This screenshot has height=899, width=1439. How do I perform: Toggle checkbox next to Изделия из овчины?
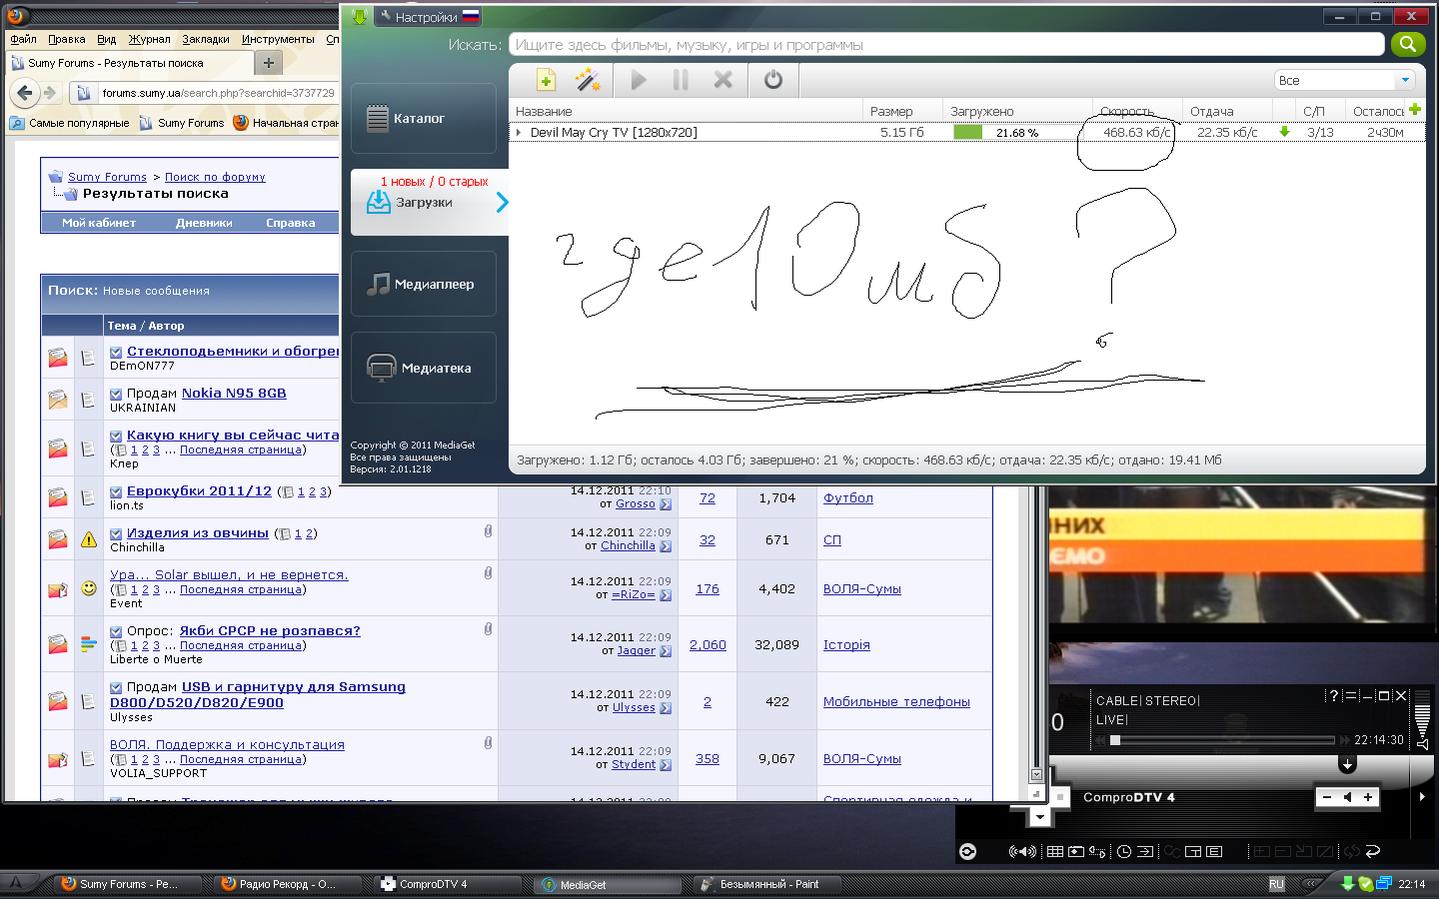[116, 534]
